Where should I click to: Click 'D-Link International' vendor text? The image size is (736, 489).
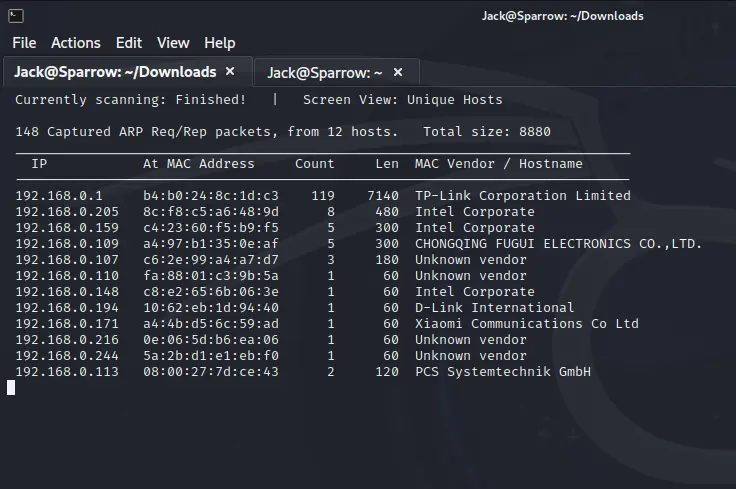click(x=494, y=307)
